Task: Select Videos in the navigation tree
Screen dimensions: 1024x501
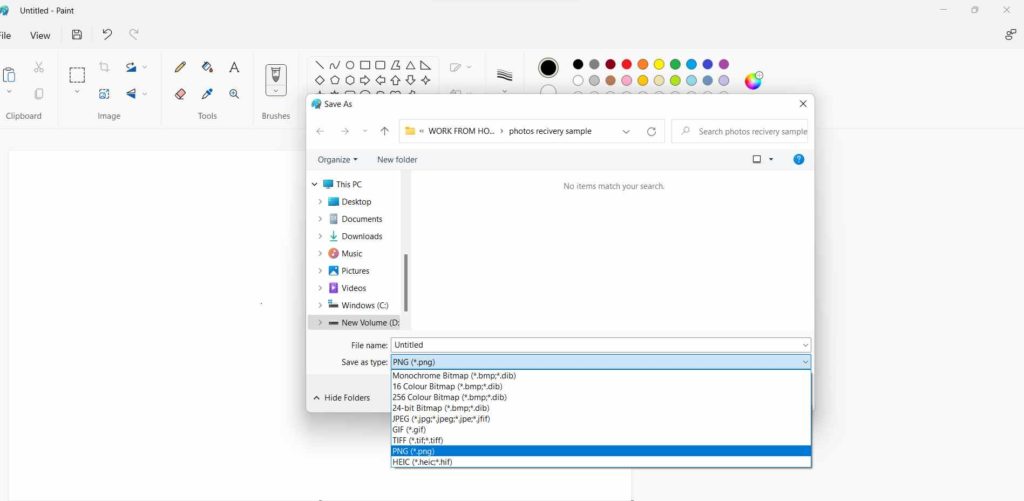Action: pyautogui.click(x=347, y=288)
